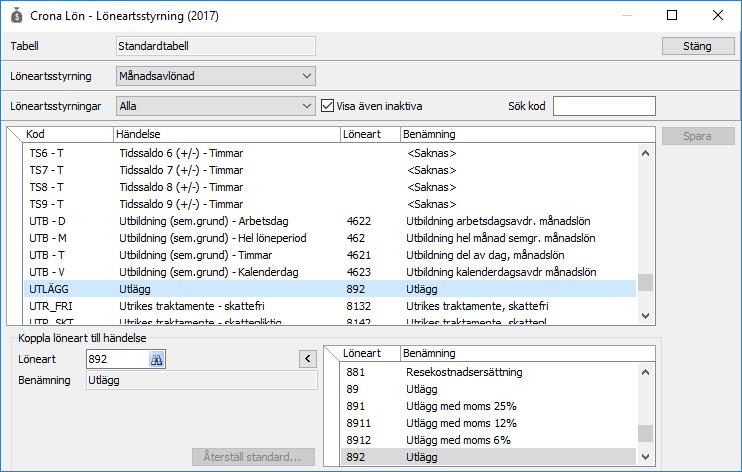Select the UTB - D row
Image resolution: width=742 pixels, height=472 pixels.
(x=330, y=221)
